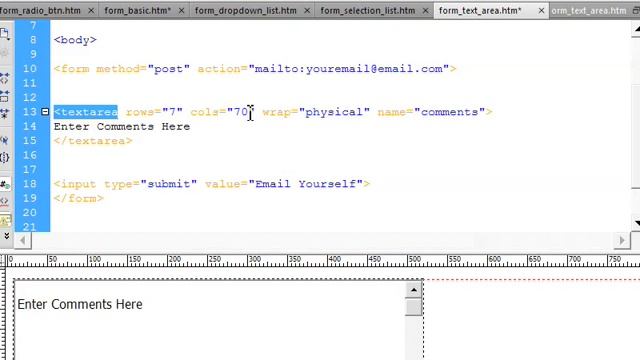Close the form_radio_btn.htm tab

(x=91, y=11)
